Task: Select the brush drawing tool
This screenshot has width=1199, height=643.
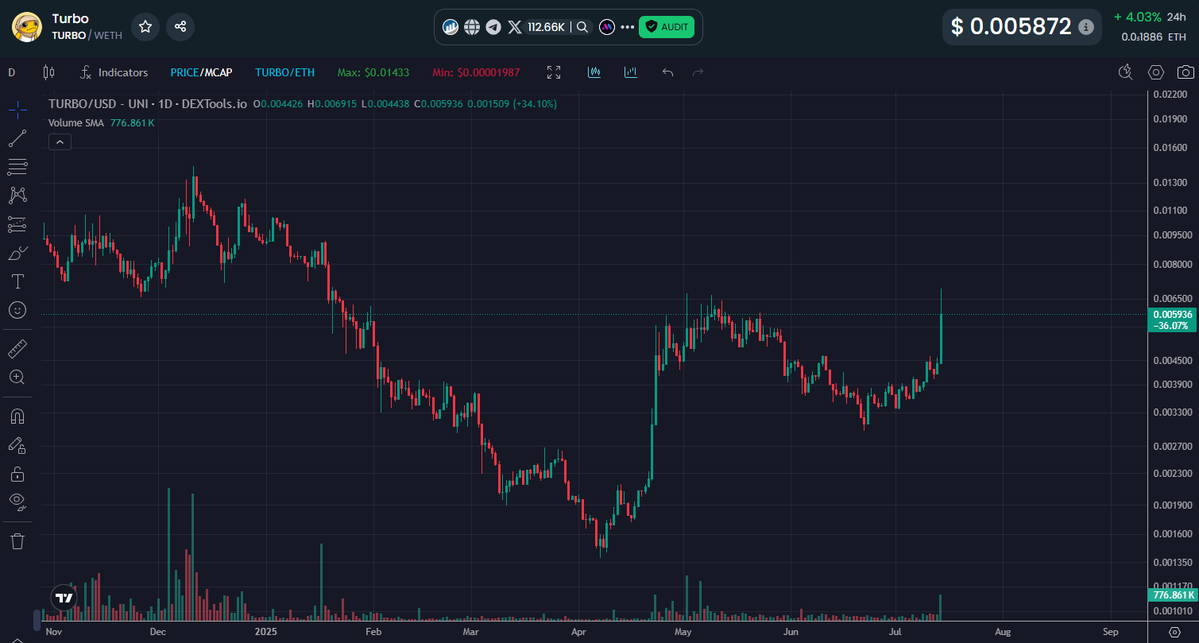Action: (x=18, y=253)
